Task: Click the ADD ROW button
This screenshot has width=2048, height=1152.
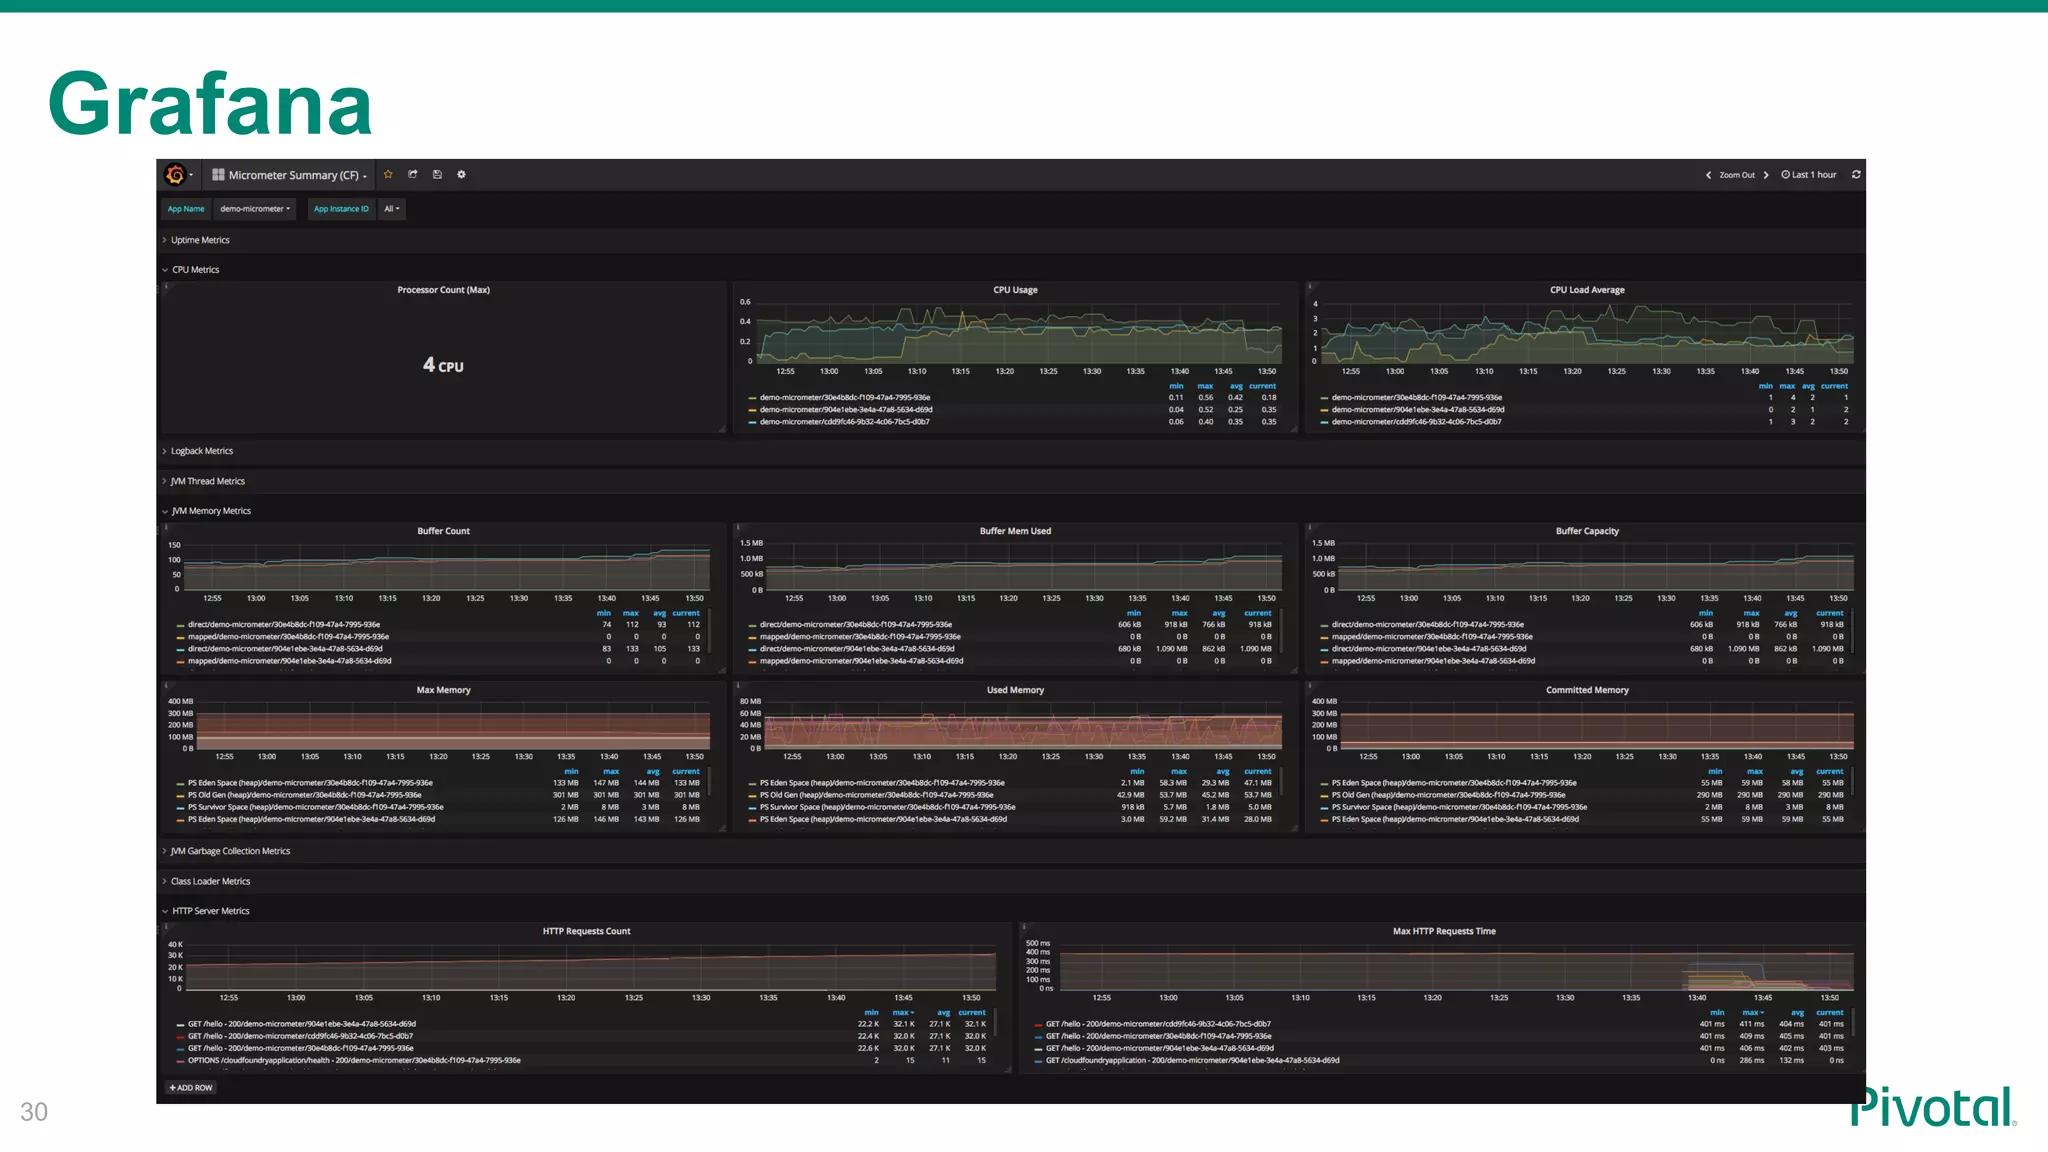Action: [x=191, y=1088]
